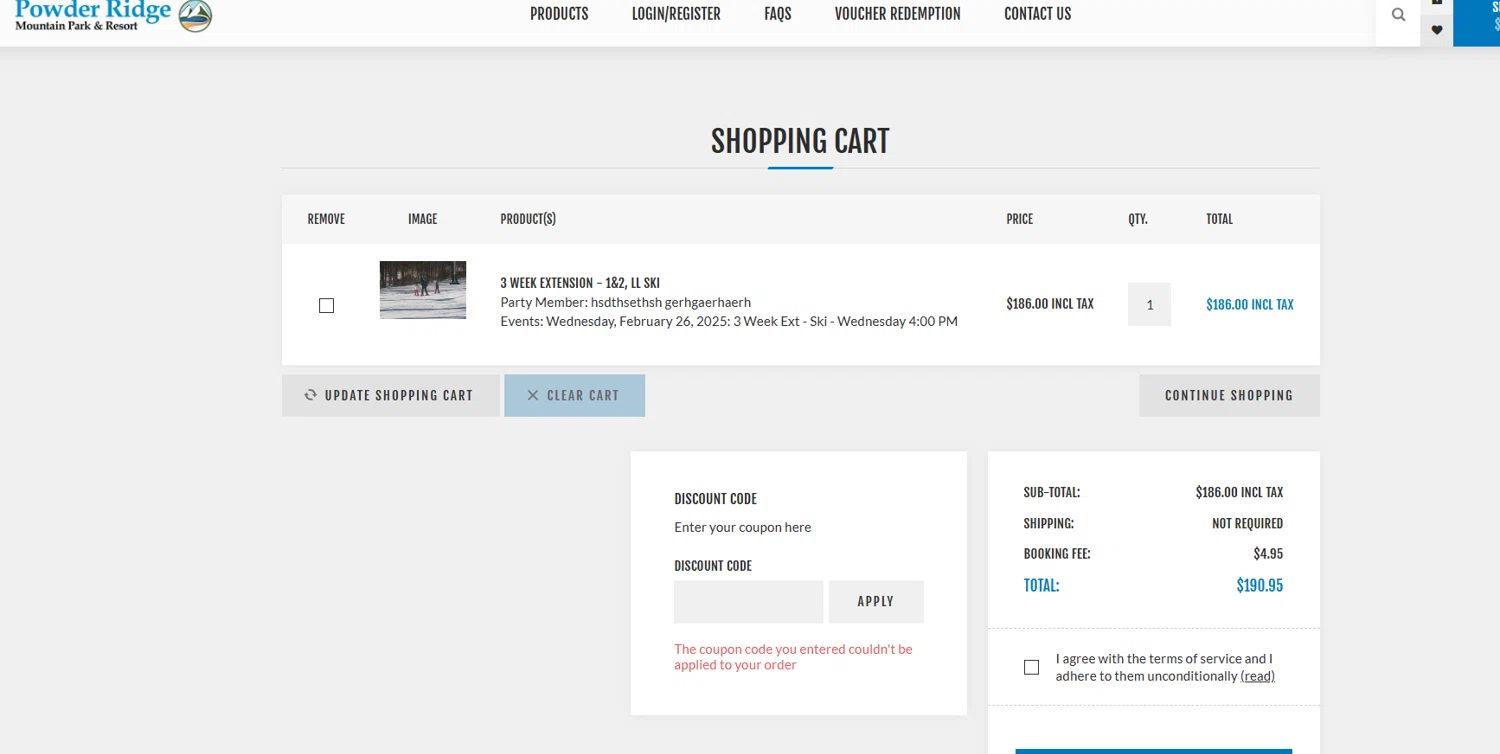Go to Login/Register page
The height and width of the screenshot is (754, 1500).
point(676,14)
